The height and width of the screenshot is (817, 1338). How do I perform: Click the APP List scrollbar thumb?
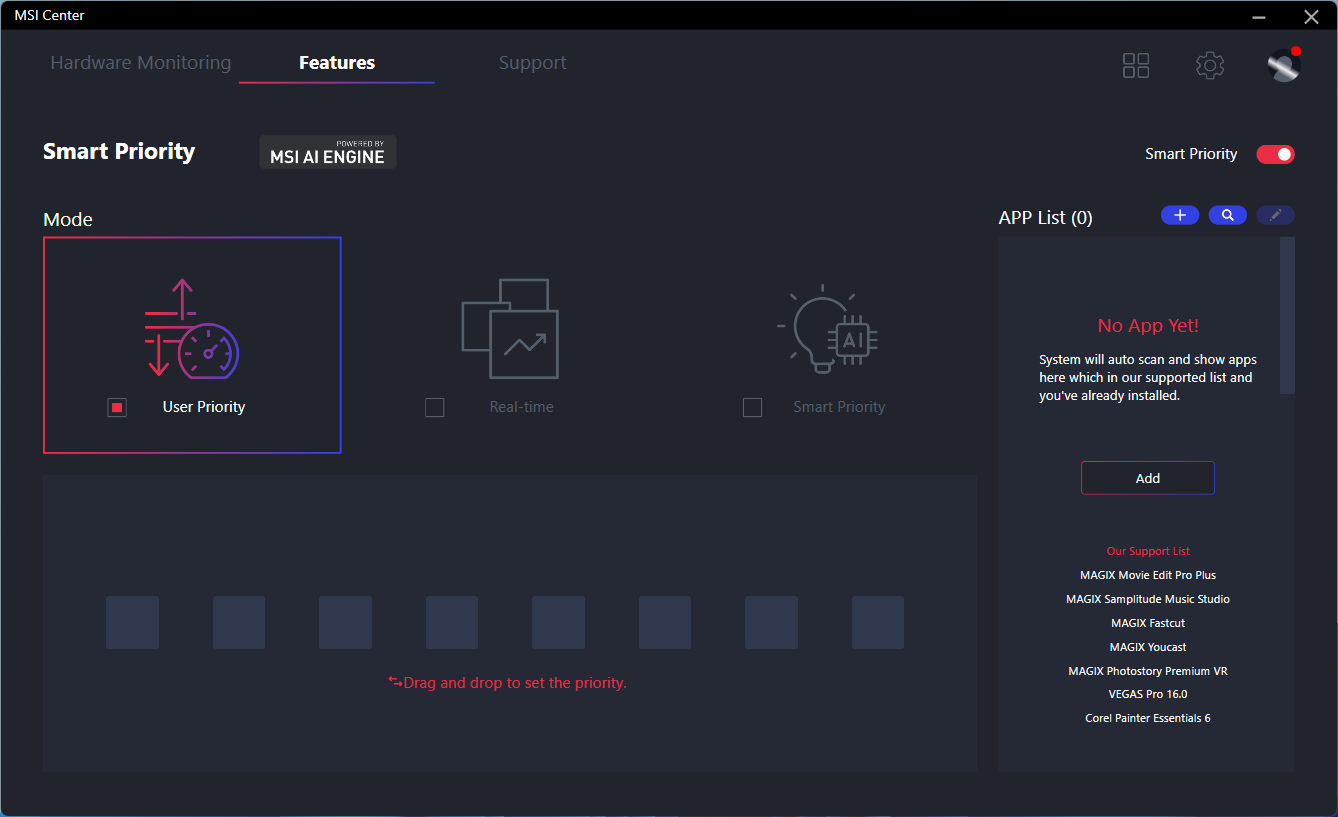1288,315
